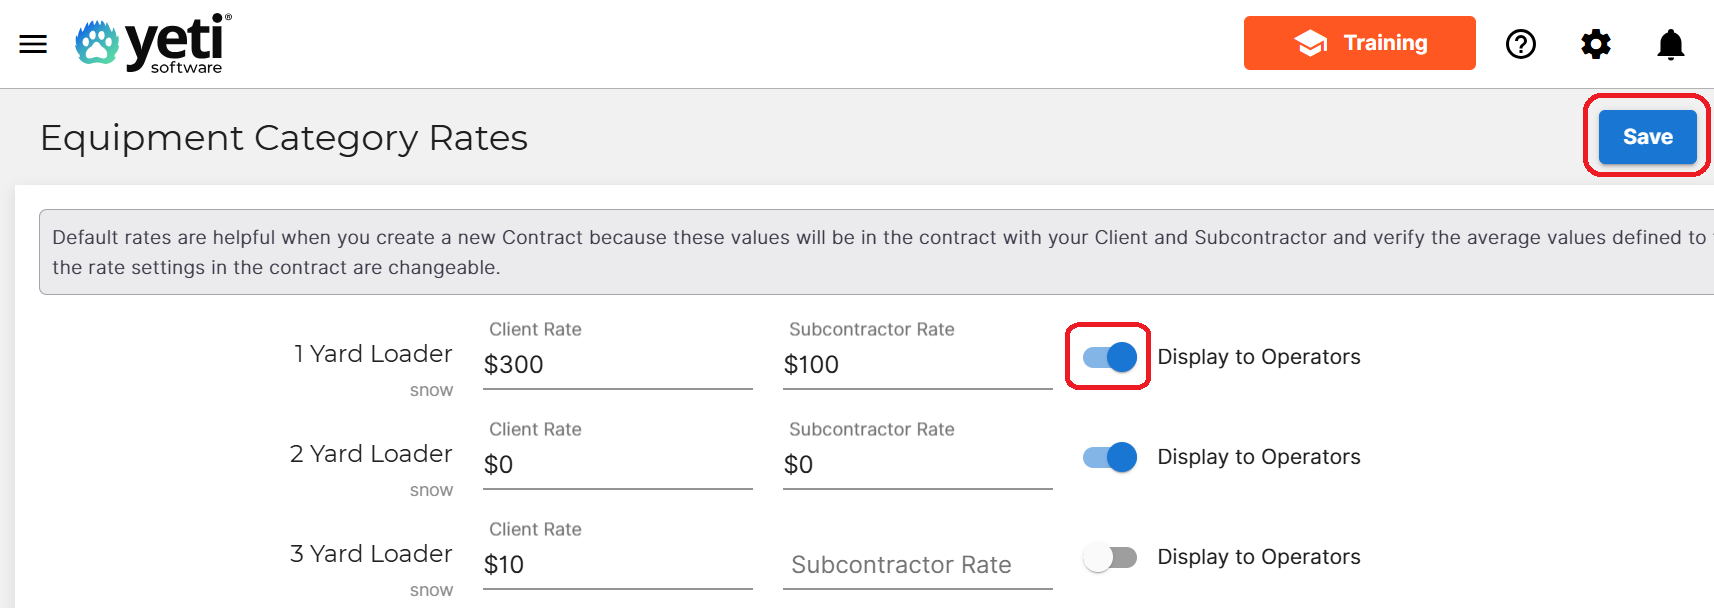The image size is (1714, 608).
Task: Open the notifications bell
Action: (x=1670, y=44)
